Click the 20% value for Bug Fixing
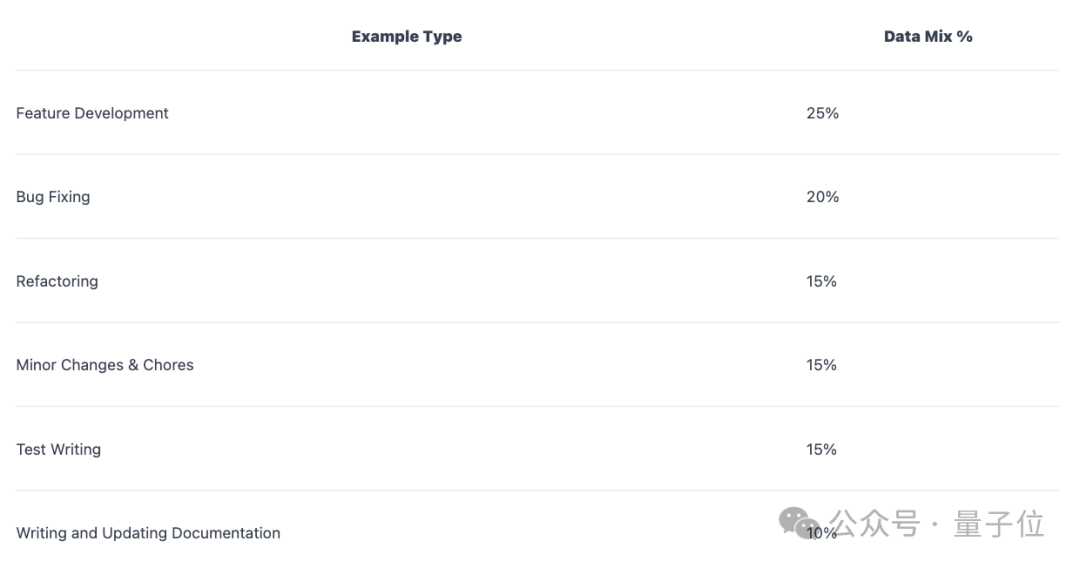The width and height of the screenshot is (1080, 568). coord(822,197)
